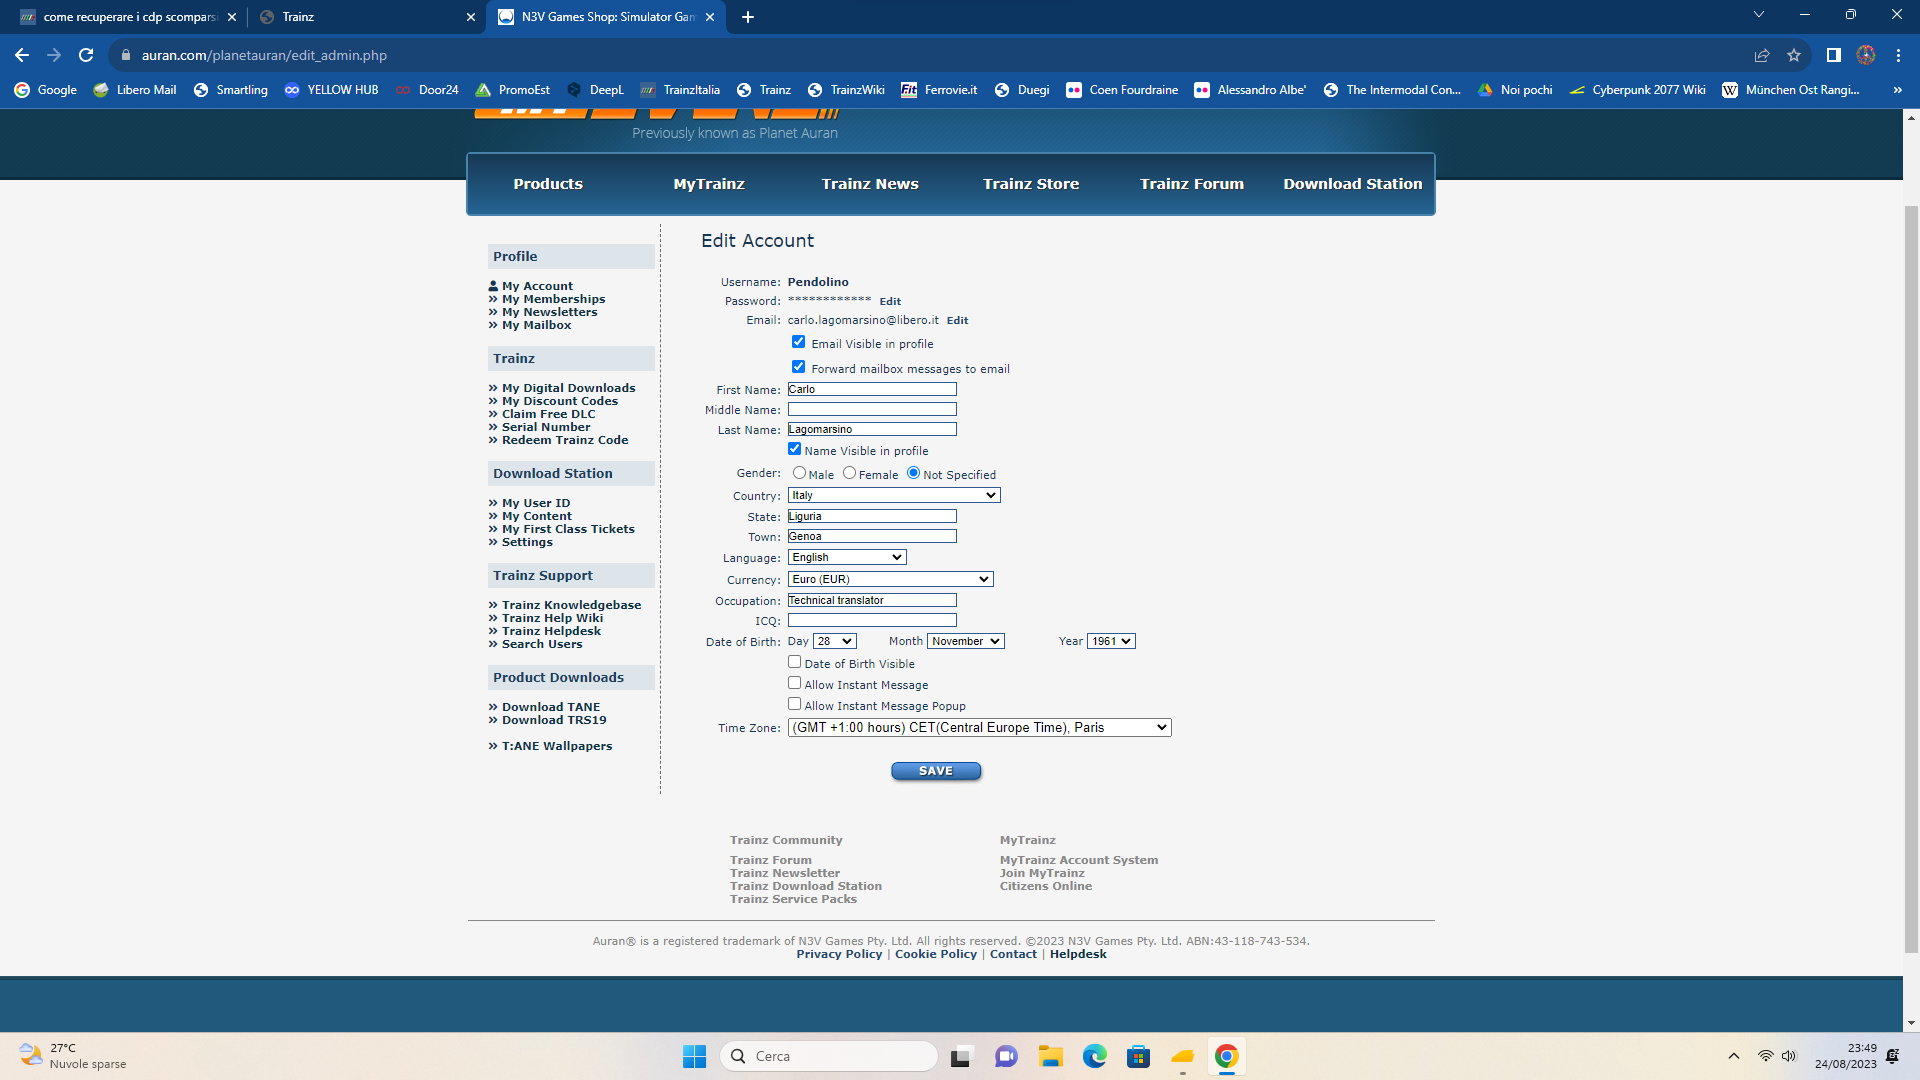Open Libero Mail bookmark
1920x1080 pixels.
pyautogui.click(x=135, y=90)
